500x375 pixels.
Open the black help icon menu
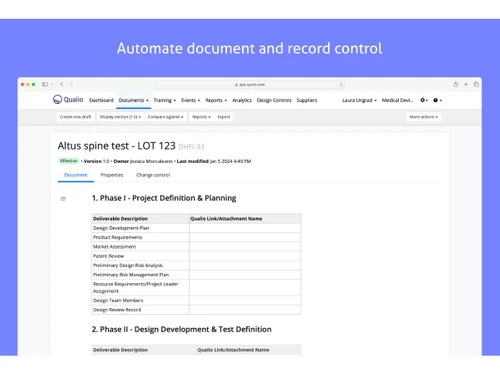point(437,100)
